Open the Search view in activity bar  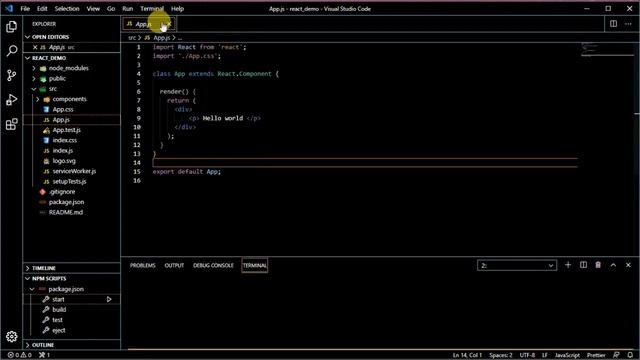(x=11, y=51)
